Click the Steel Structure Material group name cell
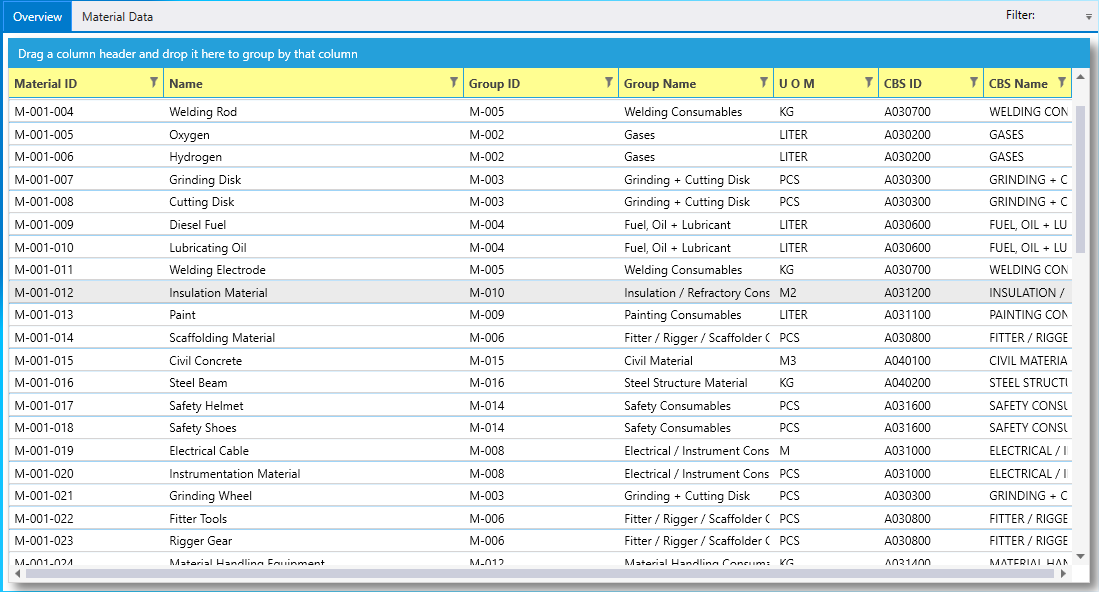The image size is (1099, 592). pyautogui.click(x=696, y=383)
